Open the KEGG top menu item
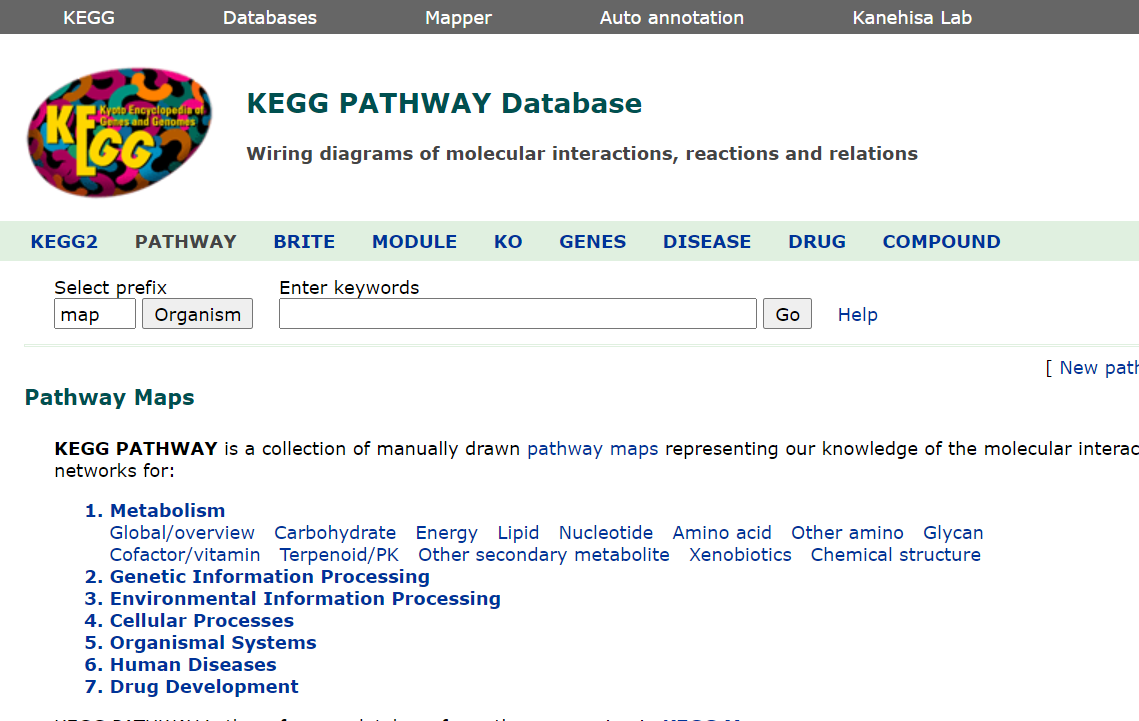1139x721 pixels. 89,17
